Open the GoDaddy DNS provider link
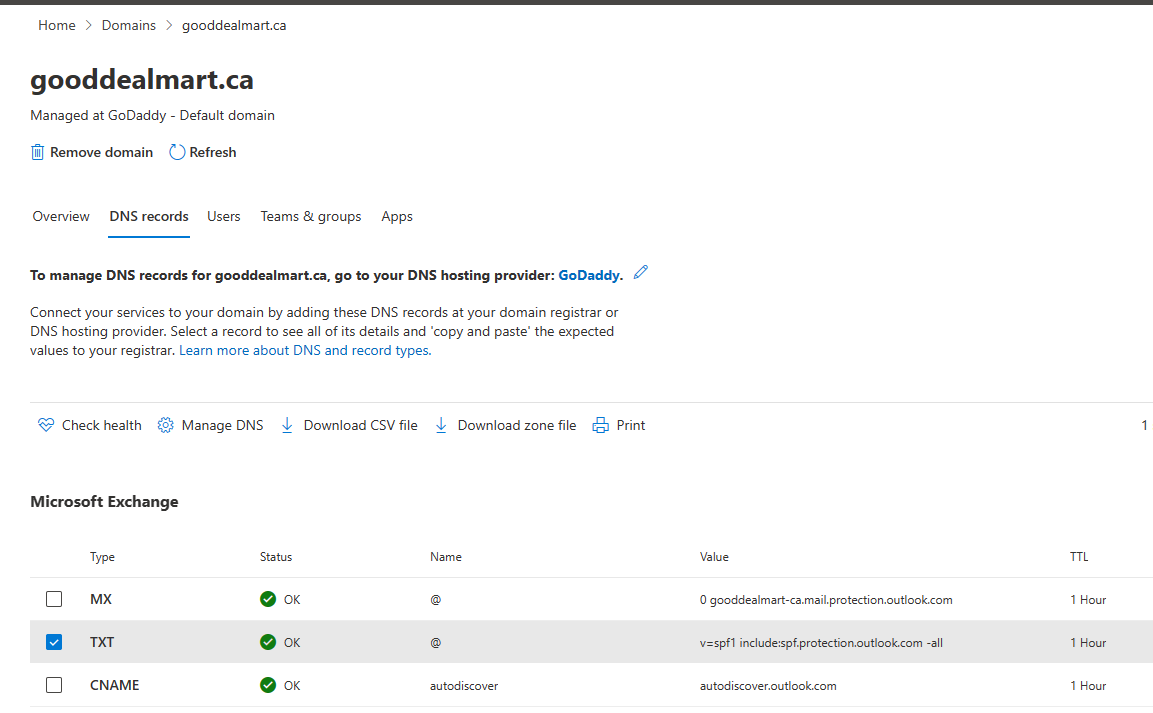1153x713 pixels. point(589,274)
